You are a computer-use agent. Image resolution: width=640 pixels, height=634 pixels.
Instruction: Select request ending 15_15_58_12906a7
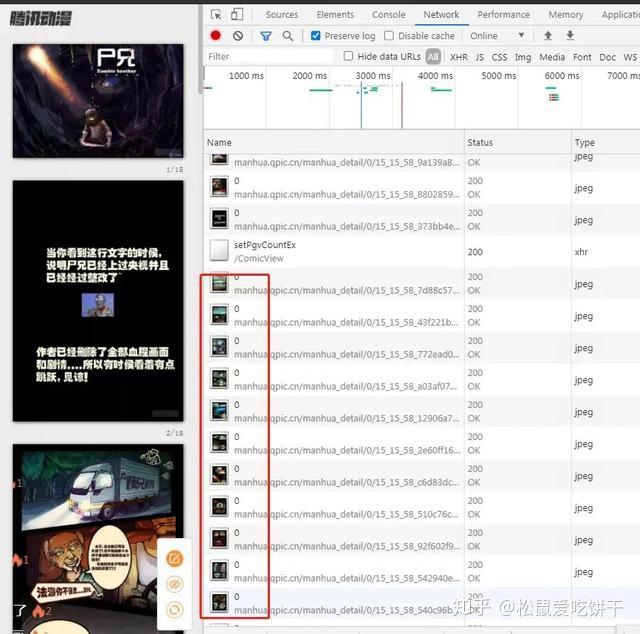tap(422, 411)
